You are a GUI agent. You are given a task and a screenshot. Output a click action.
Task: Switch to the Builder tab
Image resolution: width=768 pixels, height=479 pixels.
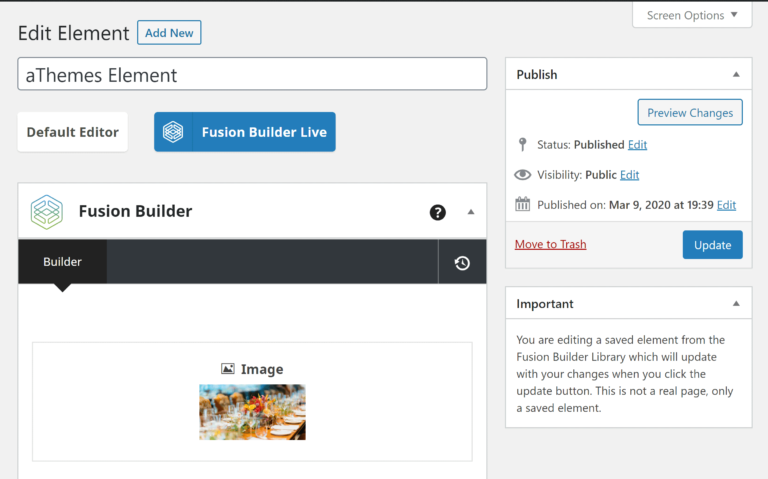tap(62, 262)
